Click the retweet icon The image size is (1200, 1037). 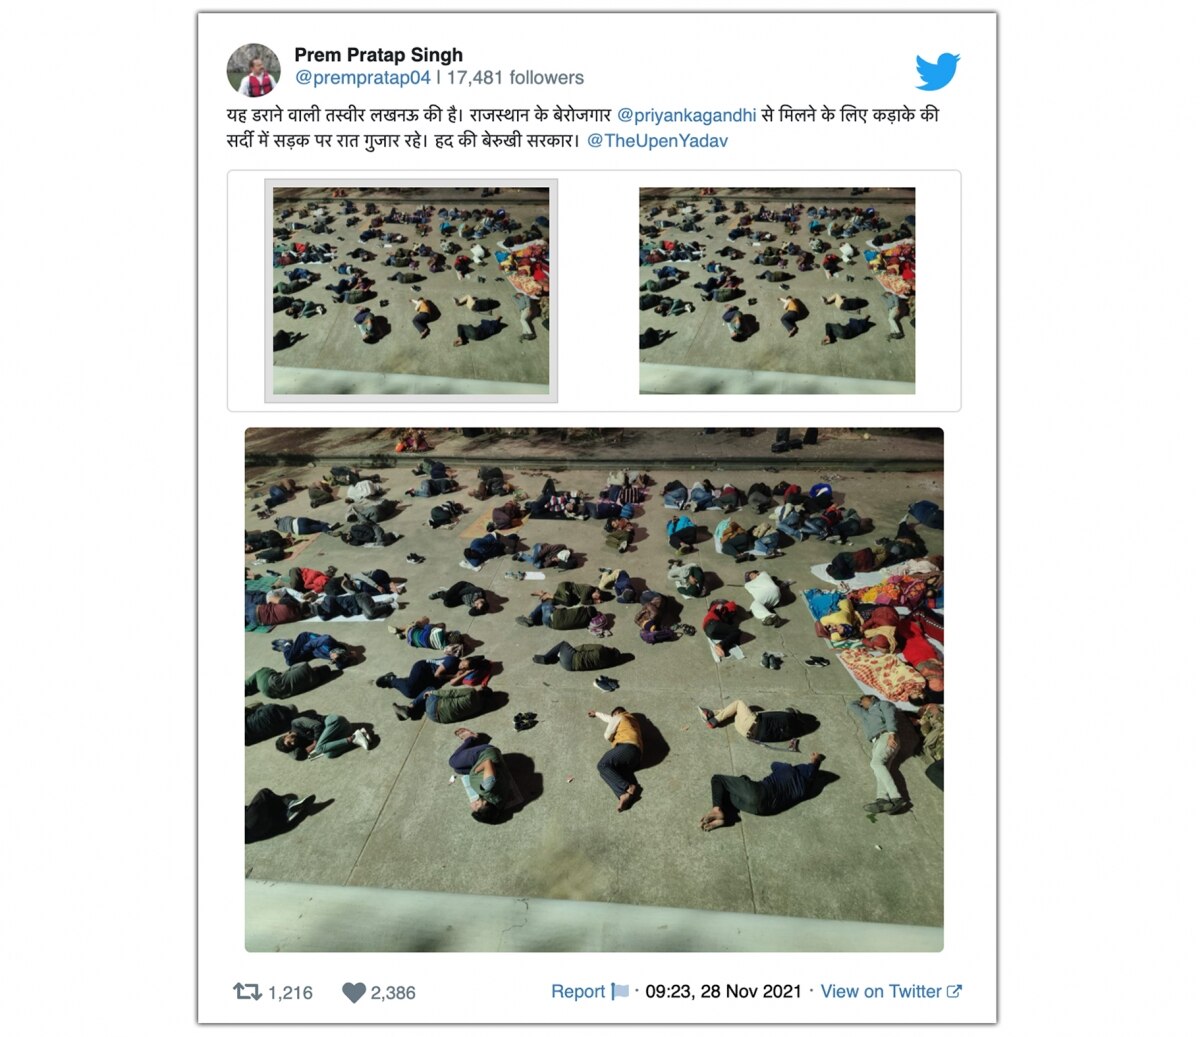point(247,992)
